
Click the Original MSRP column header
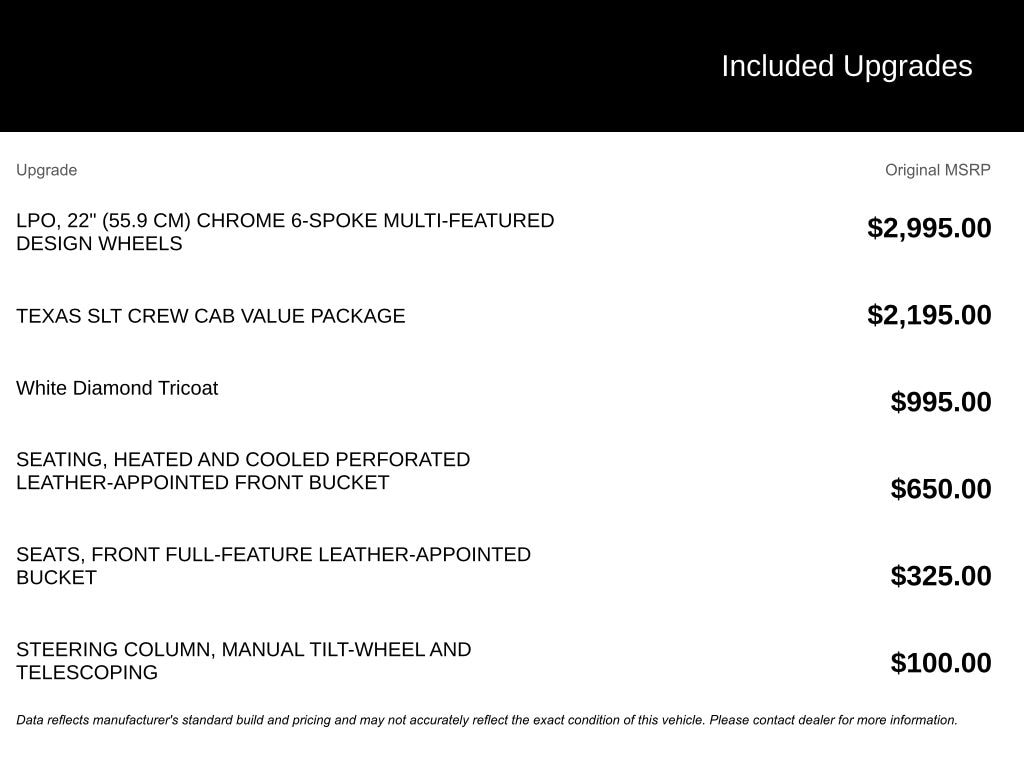937,170
